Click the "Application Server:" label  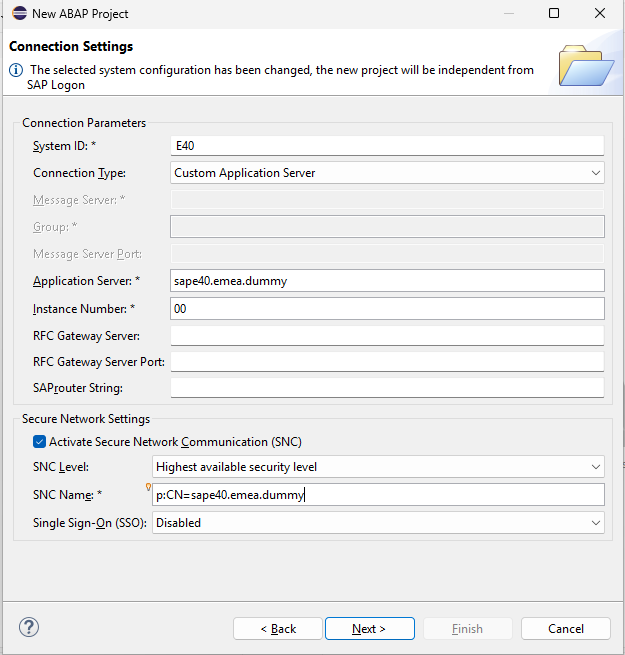(86, 281)
